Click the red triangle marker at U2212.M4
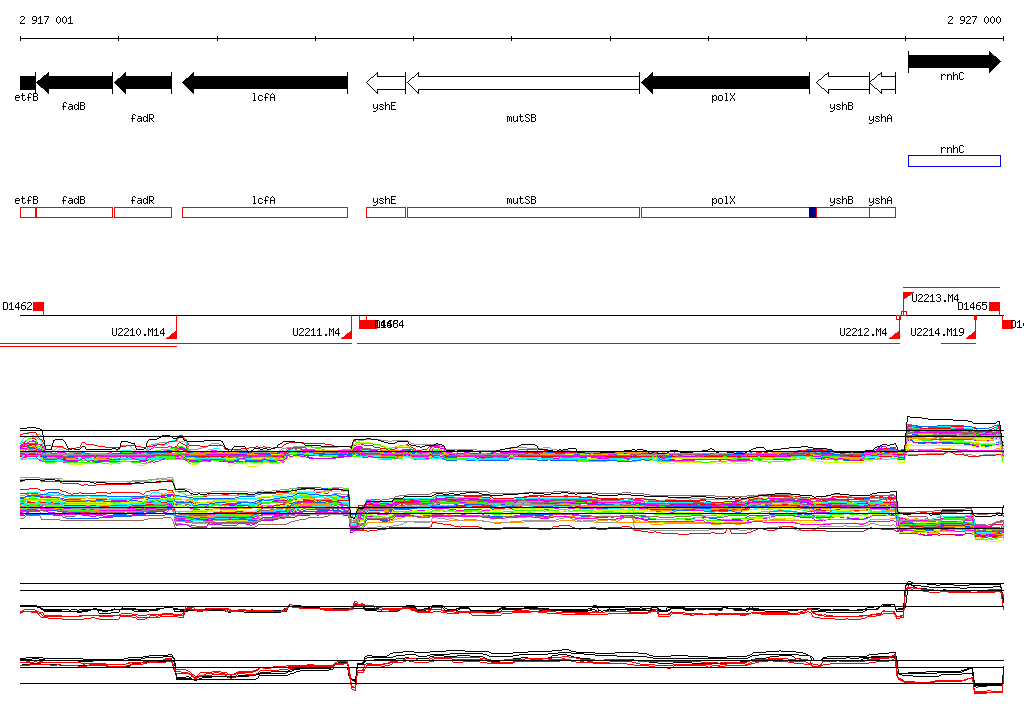This screenshot has width=1024, height=714. pyautogui.click(x=894, y=334)
